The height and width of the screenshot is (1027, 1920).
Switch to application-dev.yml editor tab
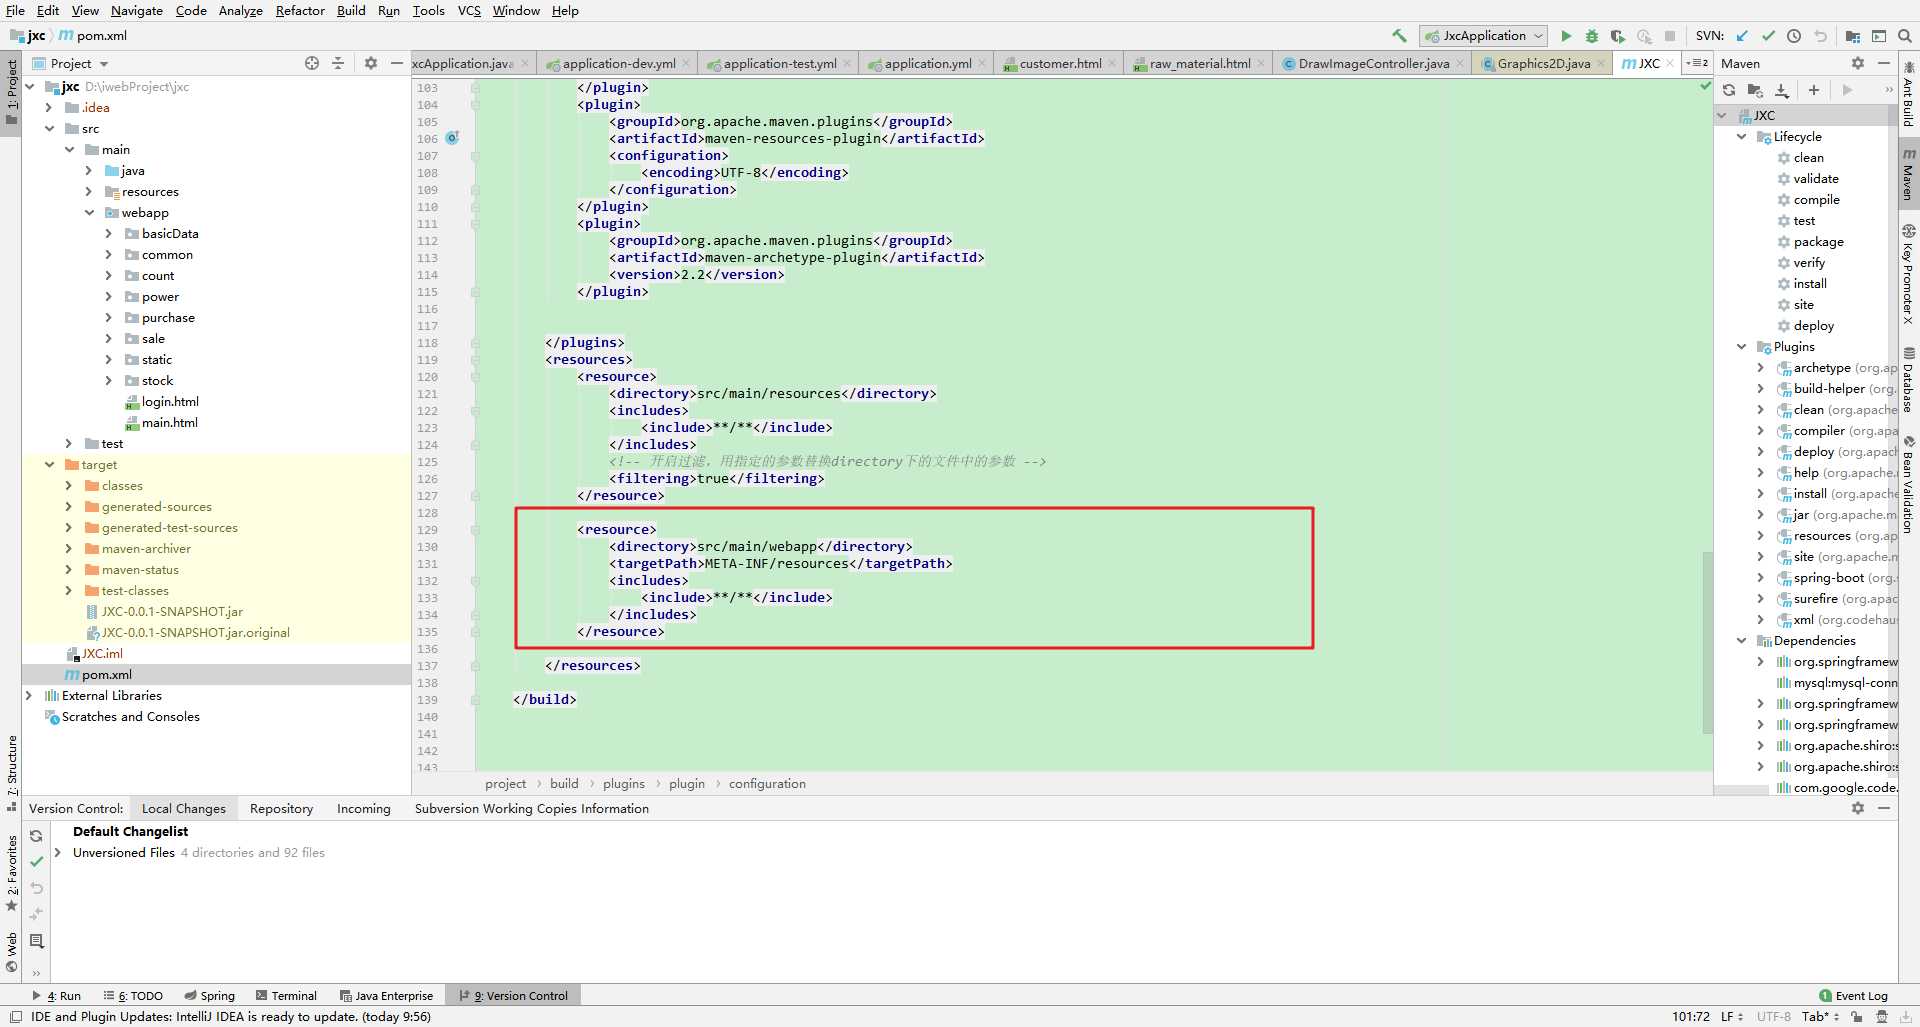coord(618,63)
